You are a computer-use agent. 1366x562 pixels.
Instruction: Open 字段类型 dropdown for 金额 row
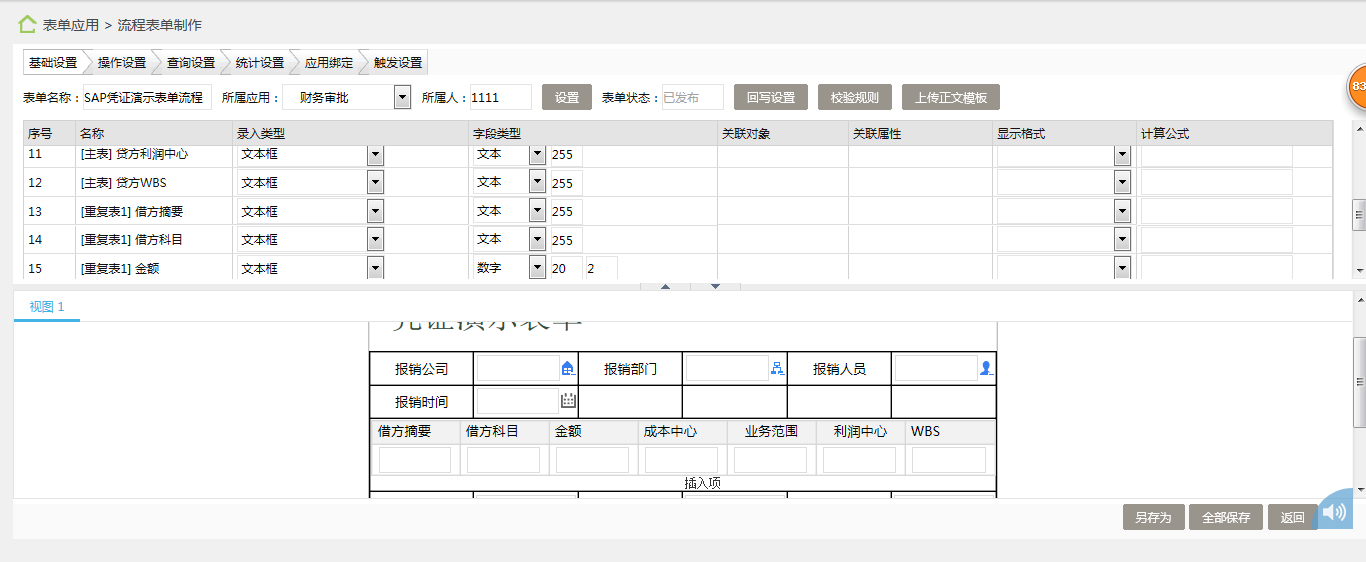(537, 268)
